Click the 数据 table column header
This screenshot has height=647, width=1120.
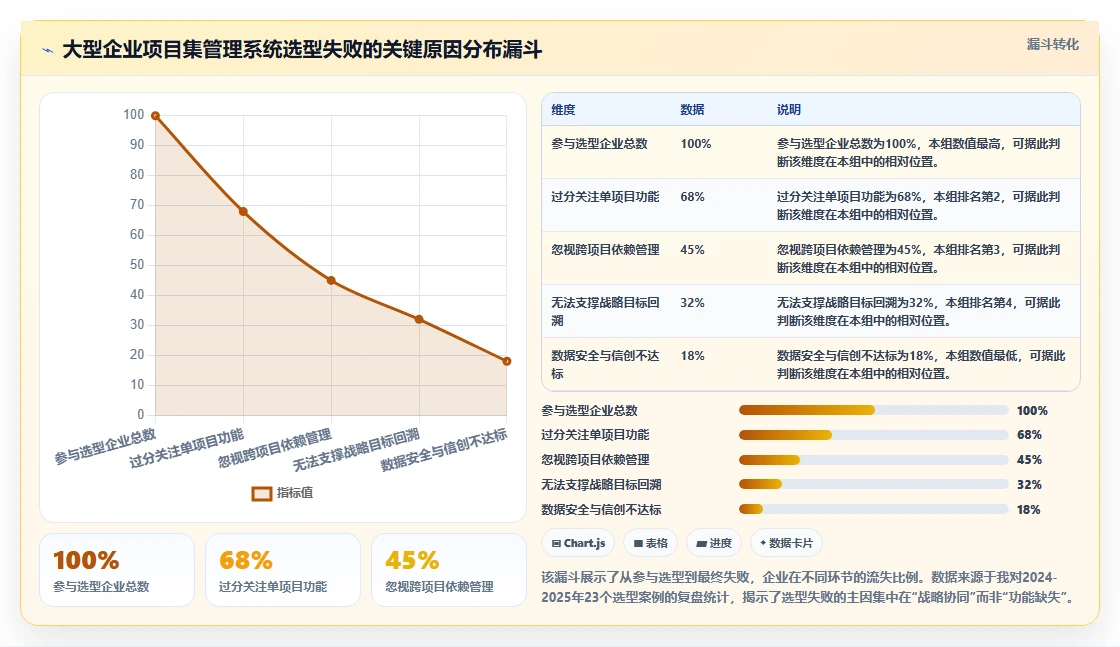(x=692, y=109)
